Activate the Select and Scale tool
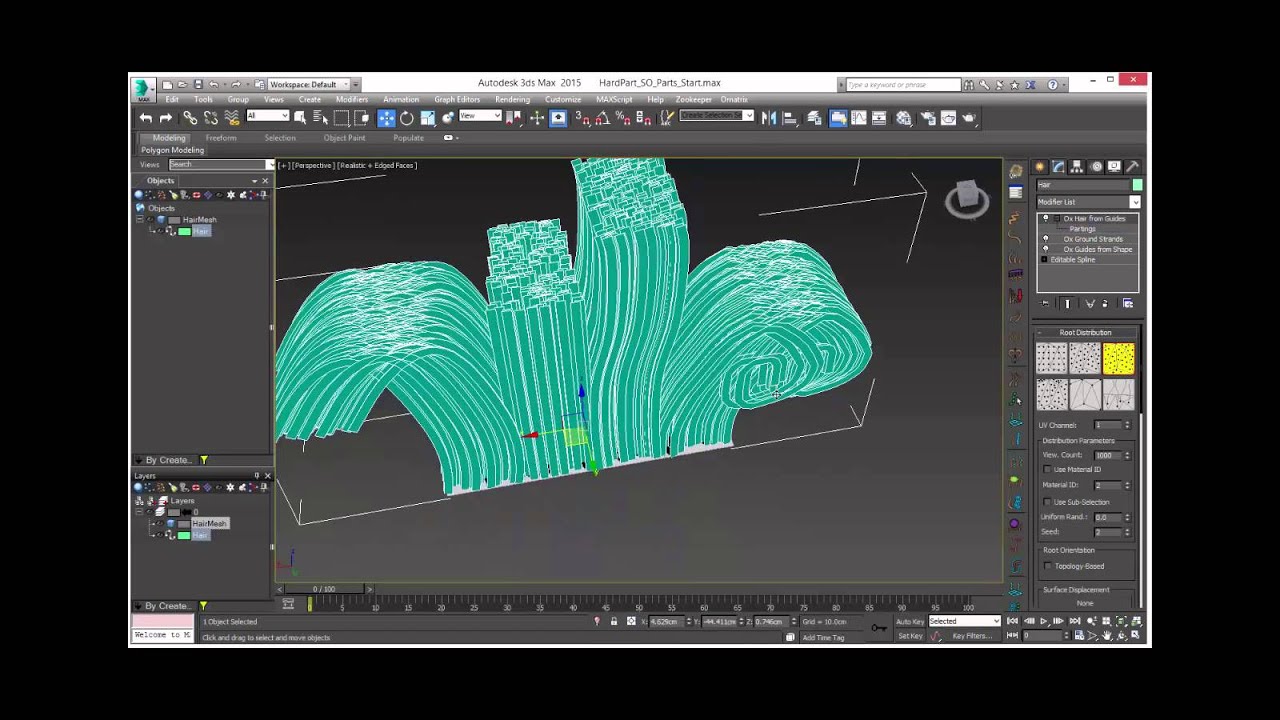The image size is (1280, 720). click(x=428, y=118)
